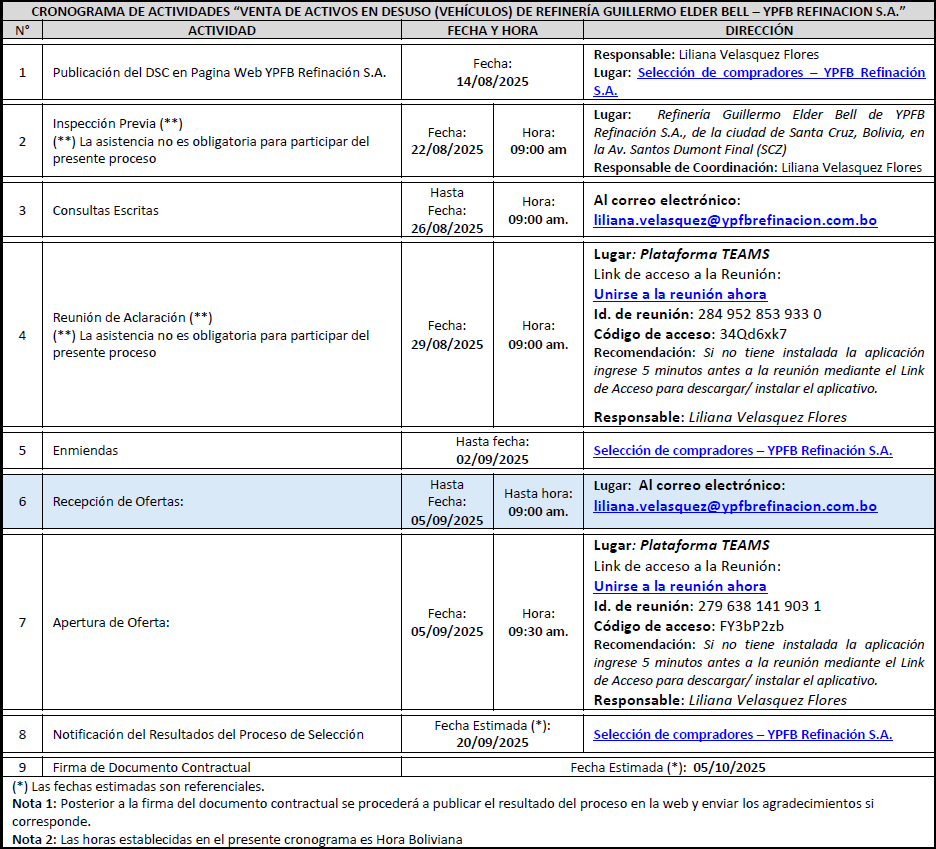Click the '09:00 am.' time in the Reunión de Aclaración row
Screen dimensions: 936x849
tap(538, 344)
